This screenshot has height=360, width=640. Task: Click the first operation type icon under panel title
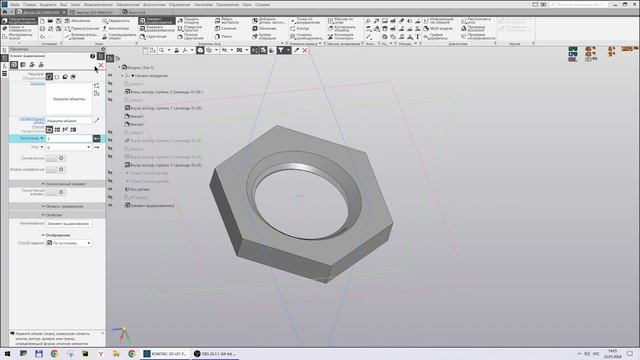click(x=14, y=64)
